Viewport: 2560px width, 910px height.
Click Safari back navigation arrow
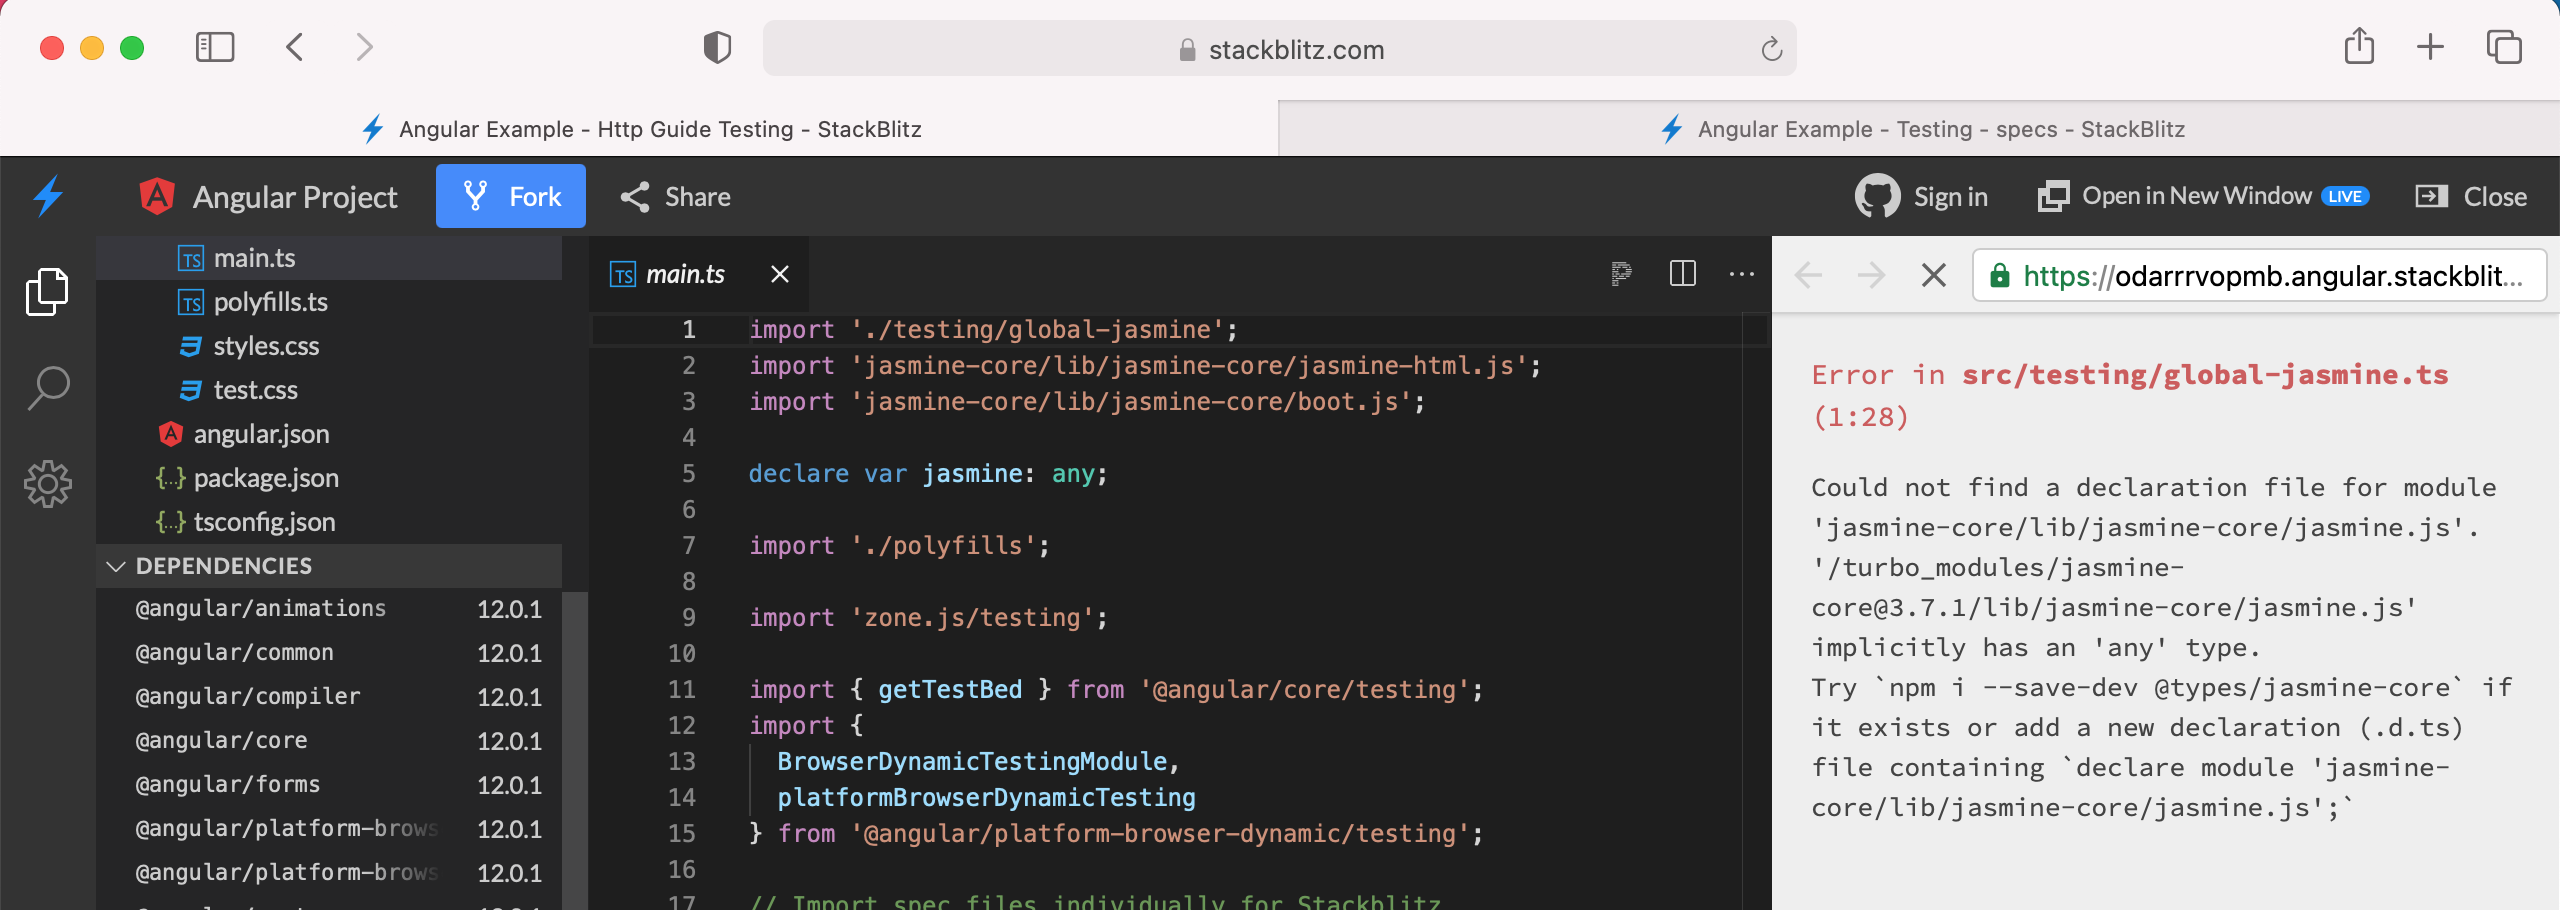295,47
